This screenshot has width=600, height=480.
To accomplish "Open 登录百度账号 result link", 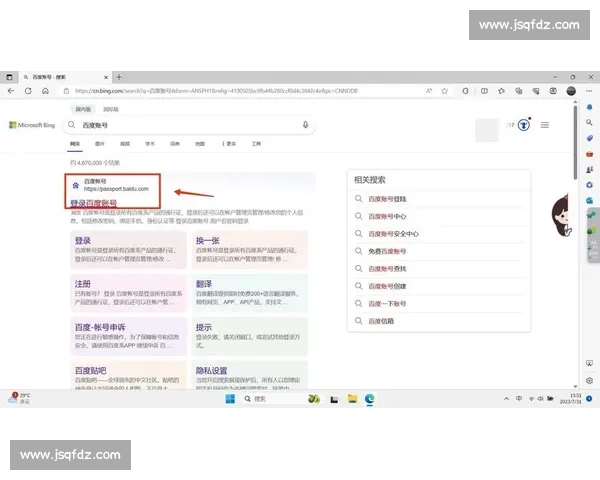I will pyautogui.click(x=94, y=203).
